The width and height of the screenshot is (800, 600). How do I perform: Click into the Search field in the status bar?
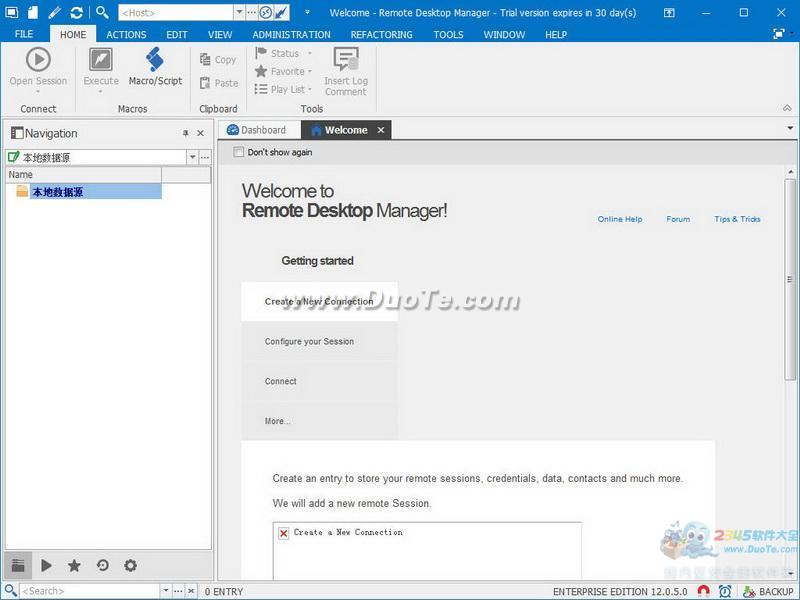[x=90, y=591]
